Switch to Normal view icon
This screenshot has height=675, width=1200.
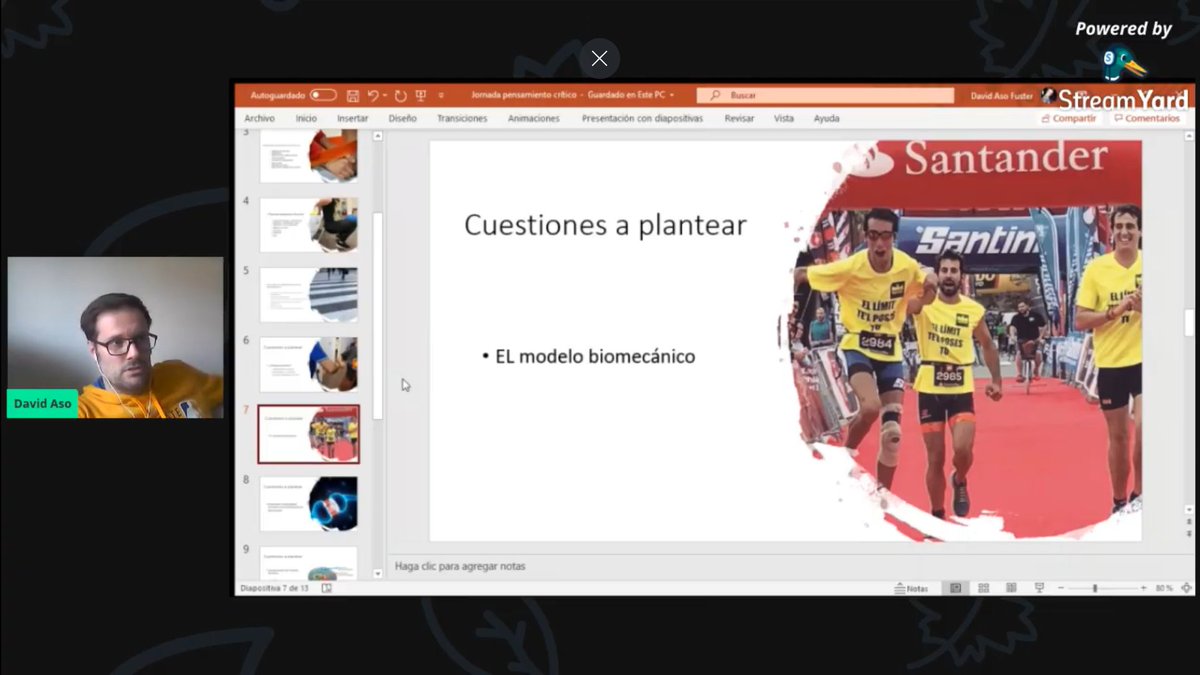(x=956, y=588)
